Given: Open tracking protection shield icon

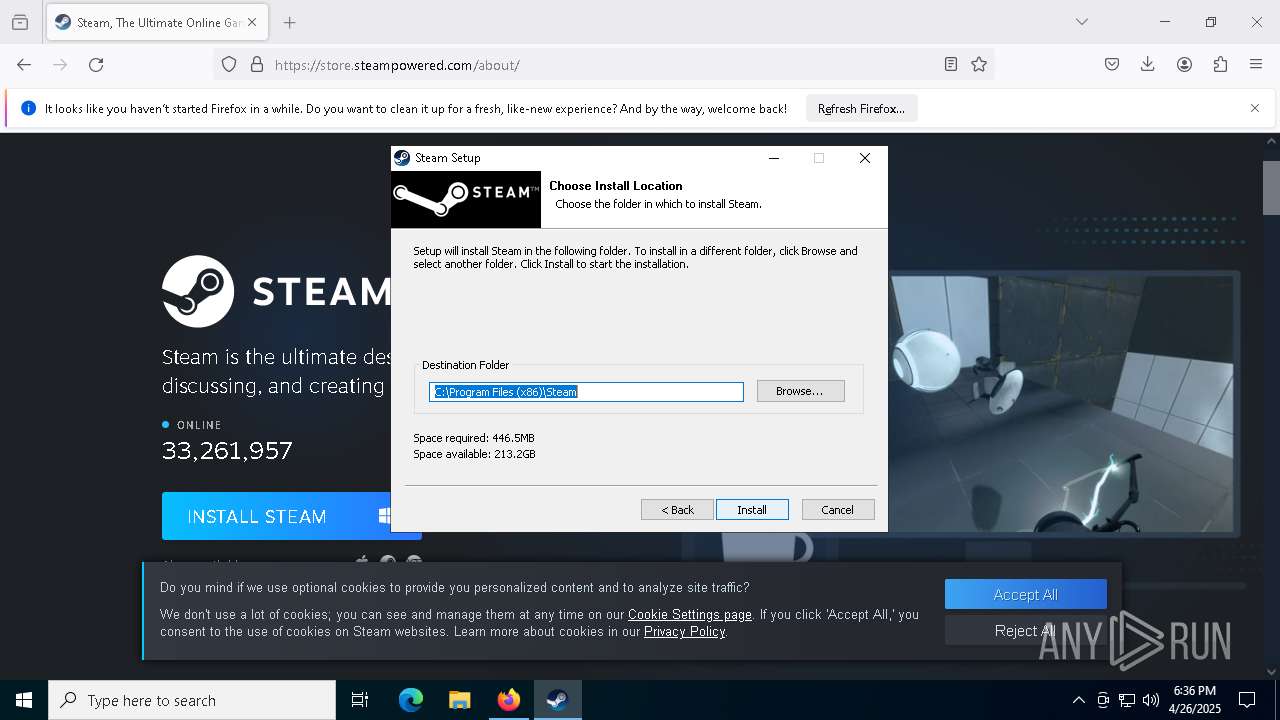Looking at the screenshot, I should point(229,64).
